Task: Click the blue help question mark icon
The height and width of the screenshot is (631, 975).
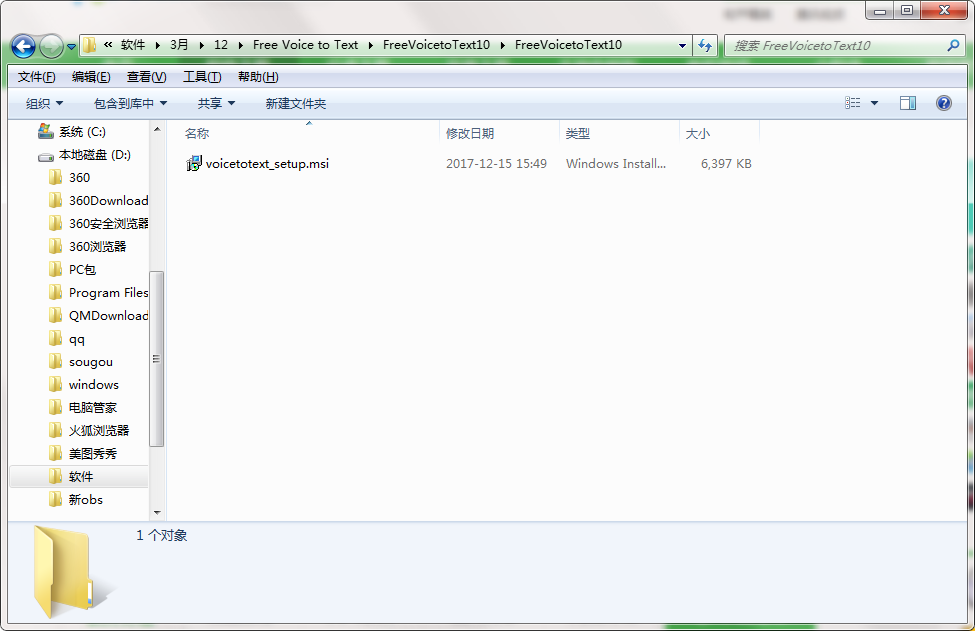Action: 943,103
